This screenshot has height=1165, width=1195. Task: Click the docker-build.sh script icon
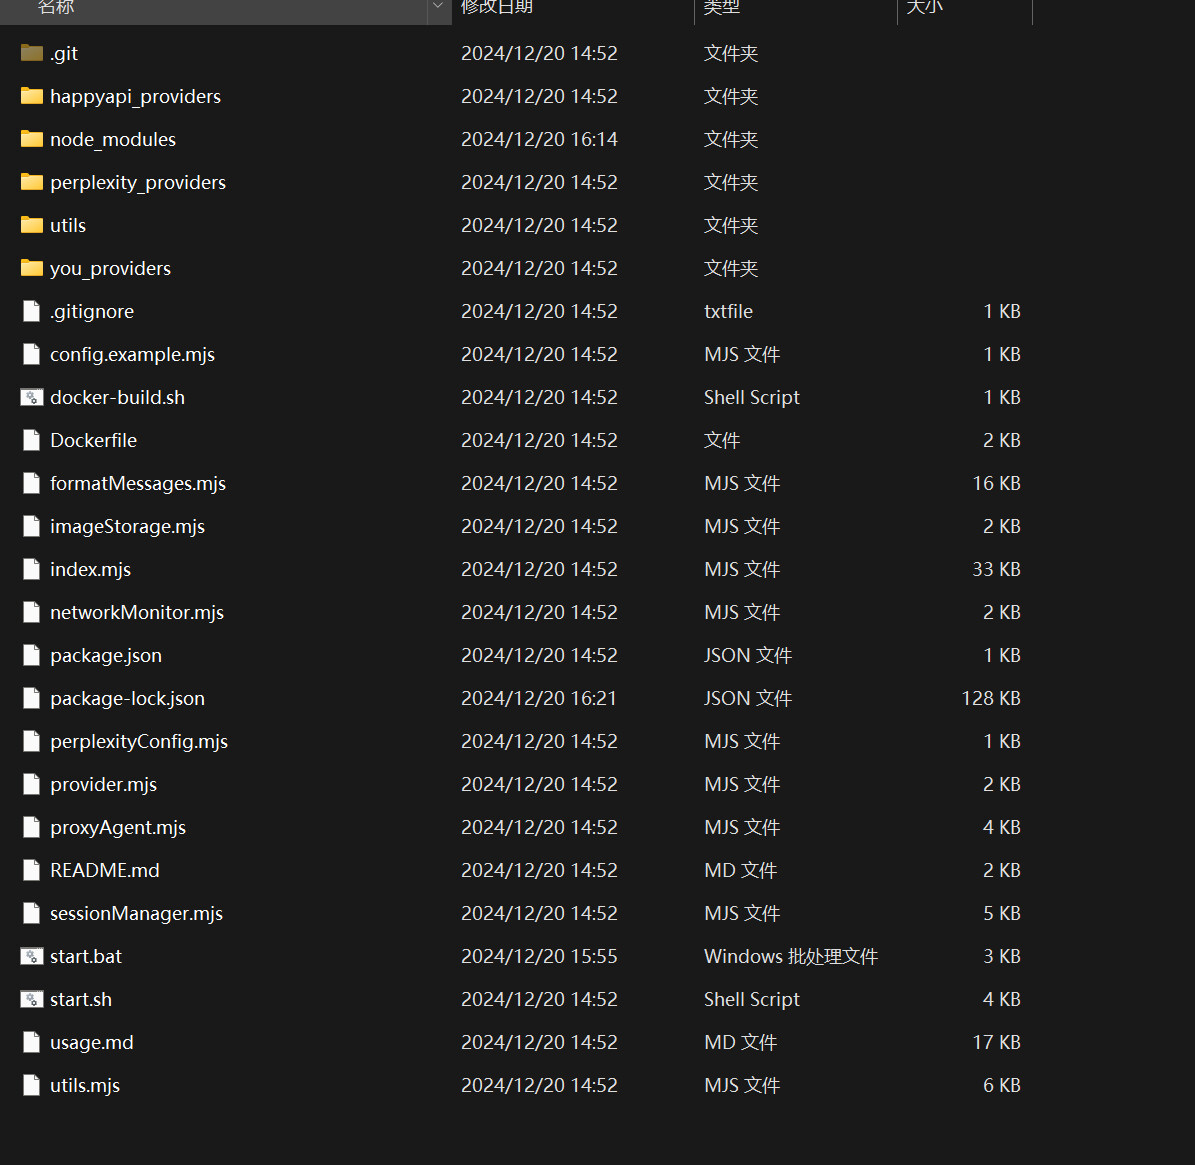(x=32, y=397)
